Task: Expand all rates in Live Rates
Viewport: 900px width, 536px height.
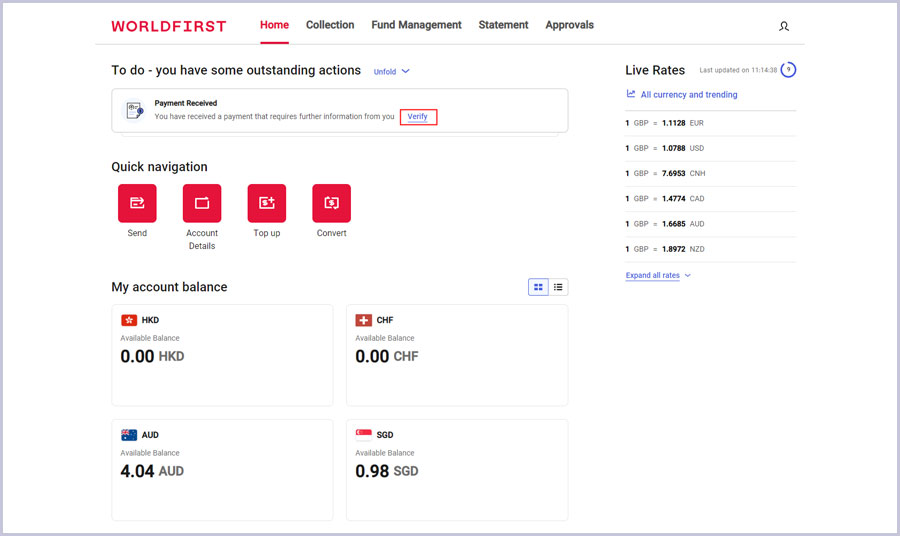Action: click(x=657, y=275)
